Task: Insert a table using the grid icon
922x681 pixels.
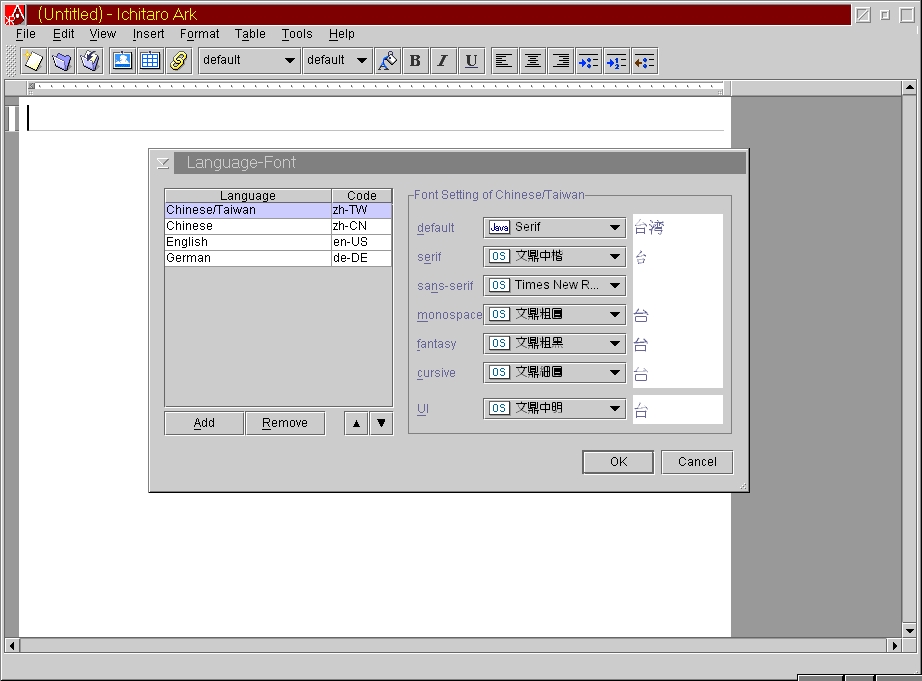Action: [151, 61]
